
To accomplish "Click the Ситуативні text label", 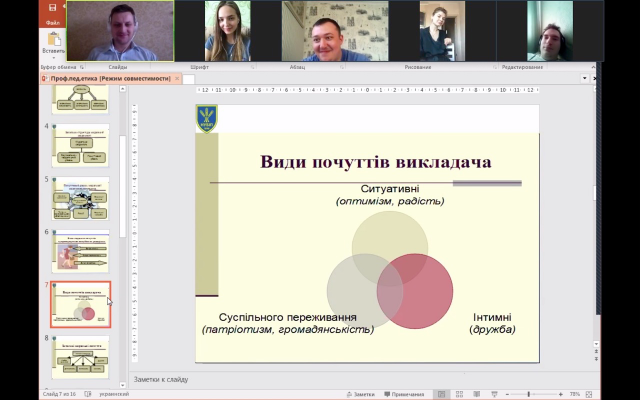I will [x=390, y=189].
